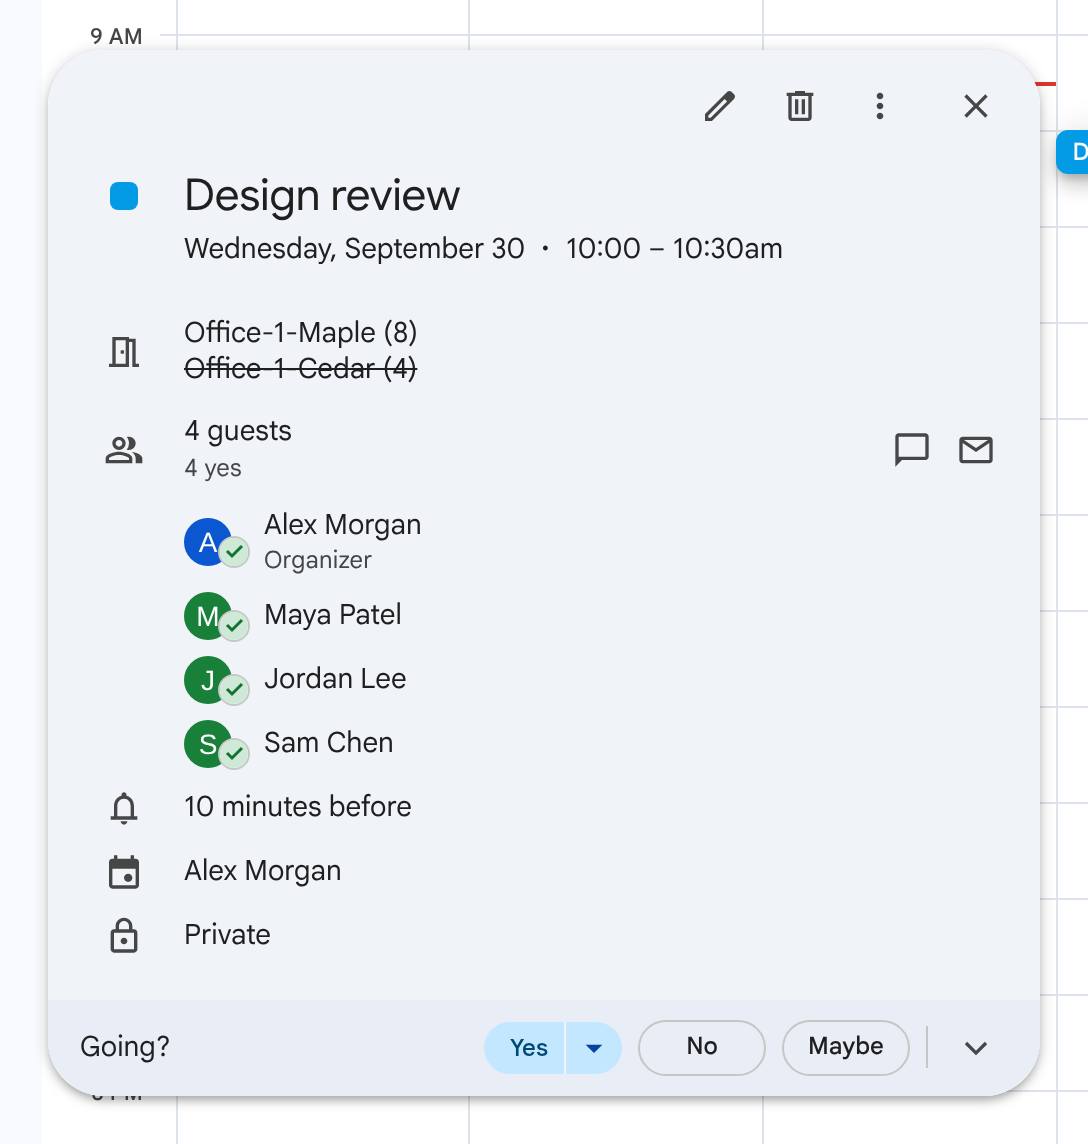The height and width of the screenshot is (1144, 1088).
Task: Email guests using envelope icon
Action: (x=976, y=449)
